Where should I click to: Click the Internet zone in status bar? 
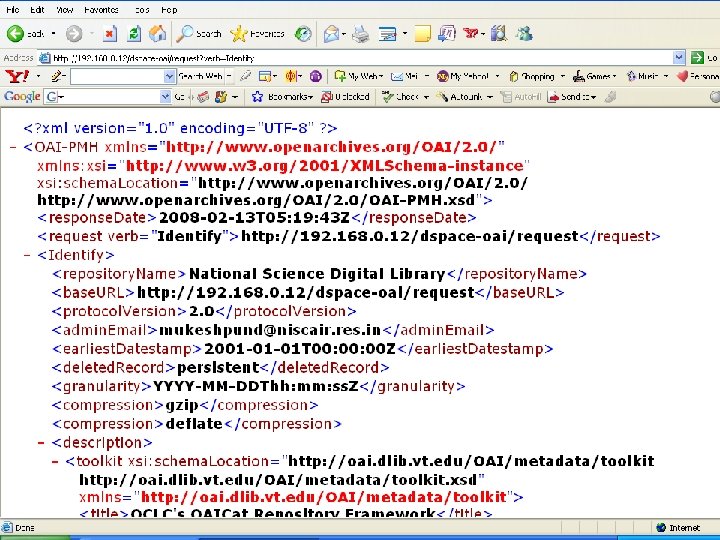pos(678,528)
